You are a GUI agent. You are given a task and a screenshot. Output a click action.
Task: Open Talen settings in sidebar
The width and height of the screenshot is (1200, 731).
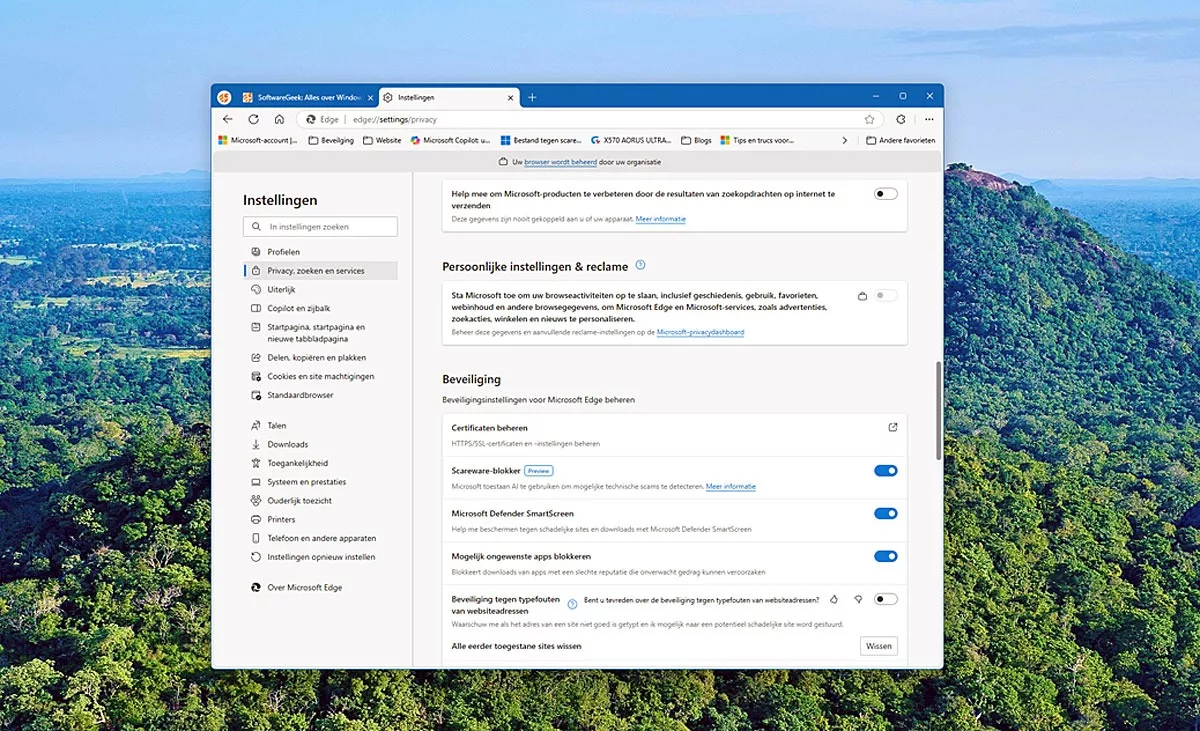320,425
